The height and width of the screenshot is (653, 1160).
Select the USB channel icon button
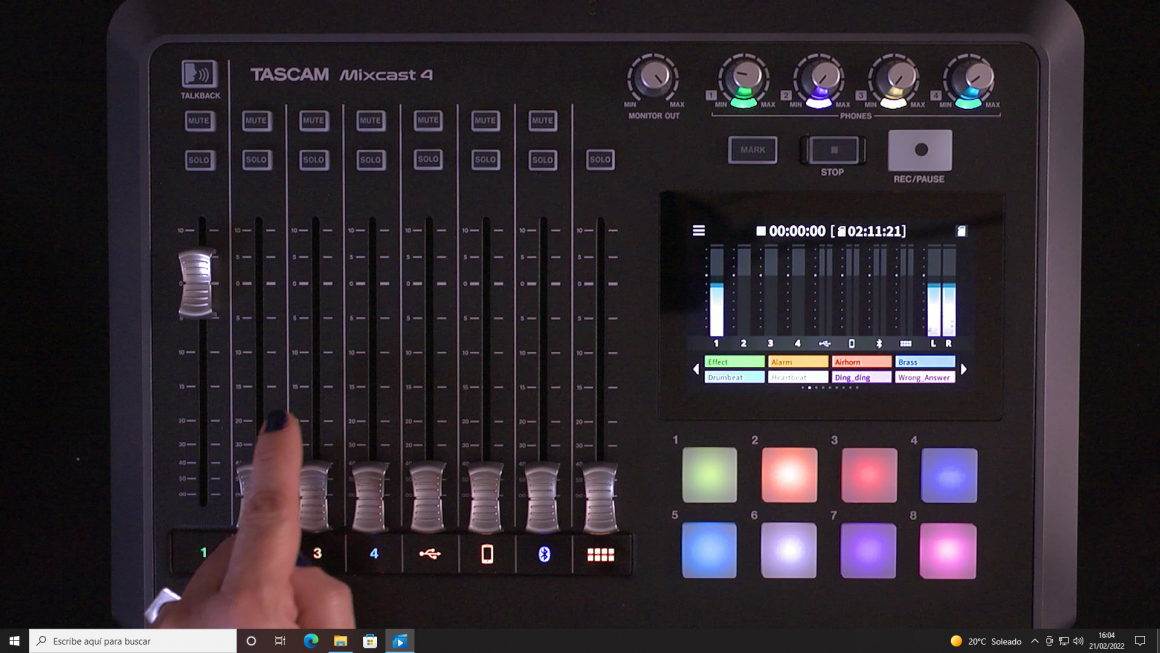point(430,554)
